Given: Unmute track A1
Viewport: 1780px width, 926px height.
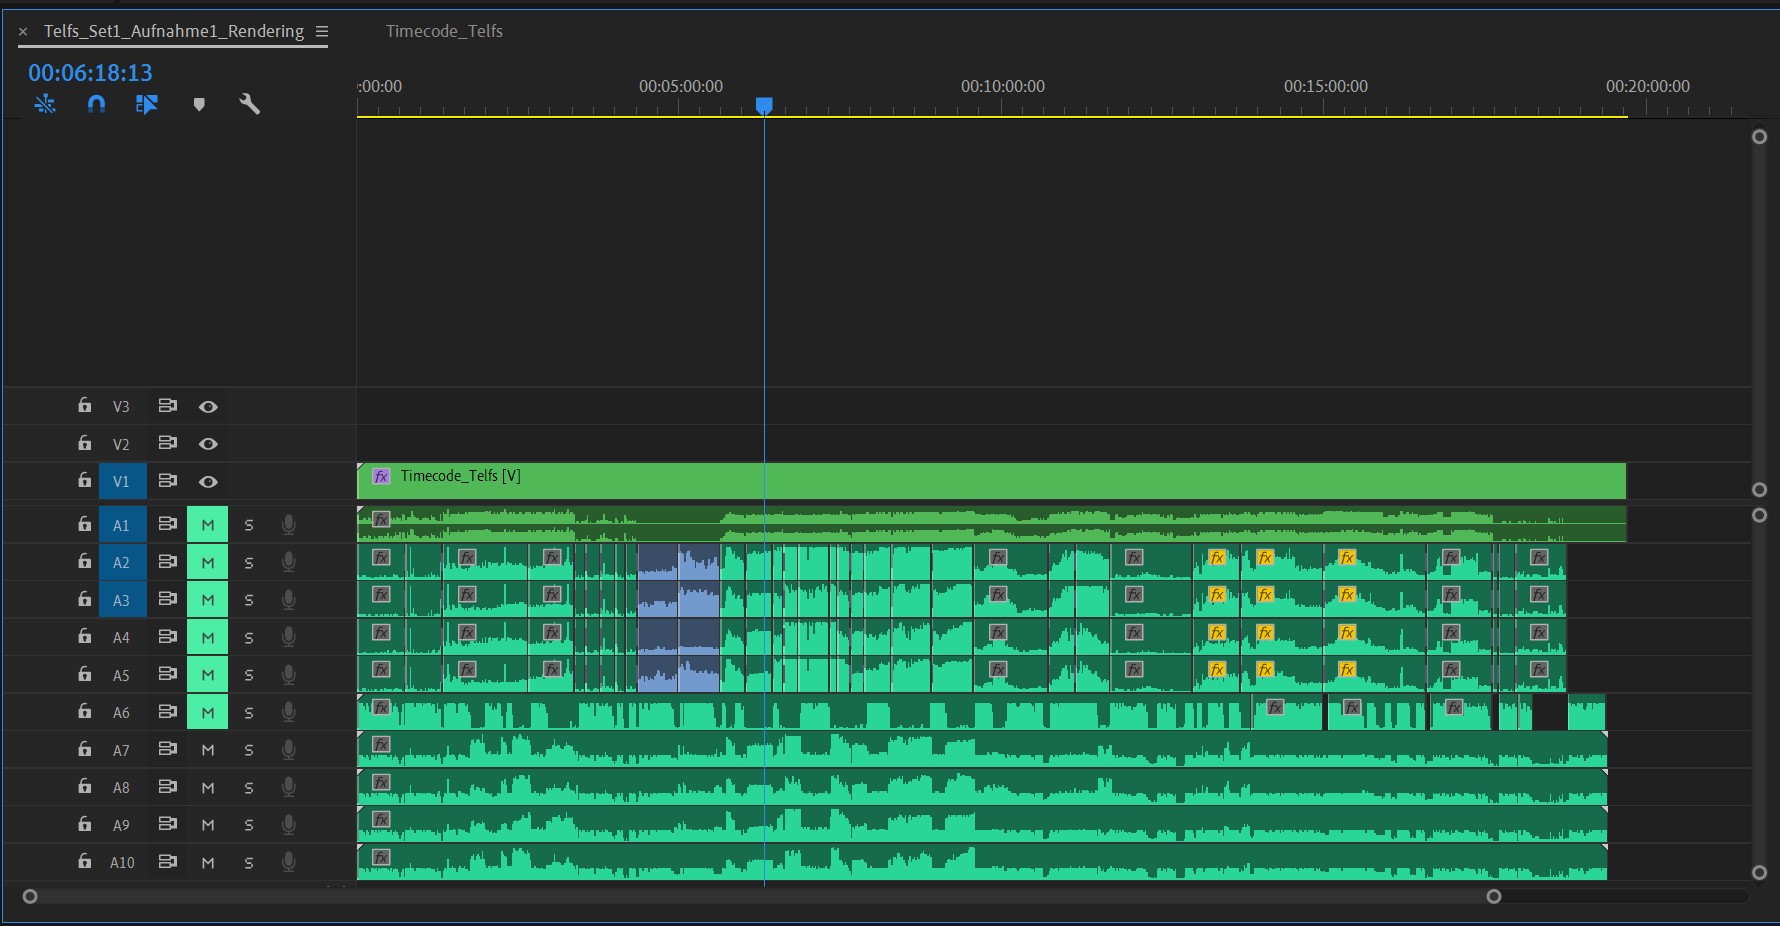Looking at the screenshot, I should pyautogui.click(x=208, y=525).
